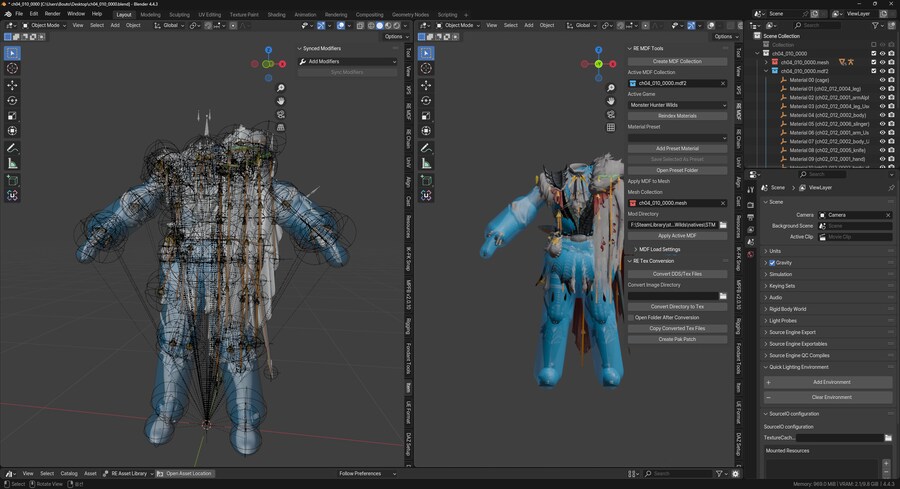Collapse ch04_010_0000.mdf2 tree item

click(x=766, y=71)
